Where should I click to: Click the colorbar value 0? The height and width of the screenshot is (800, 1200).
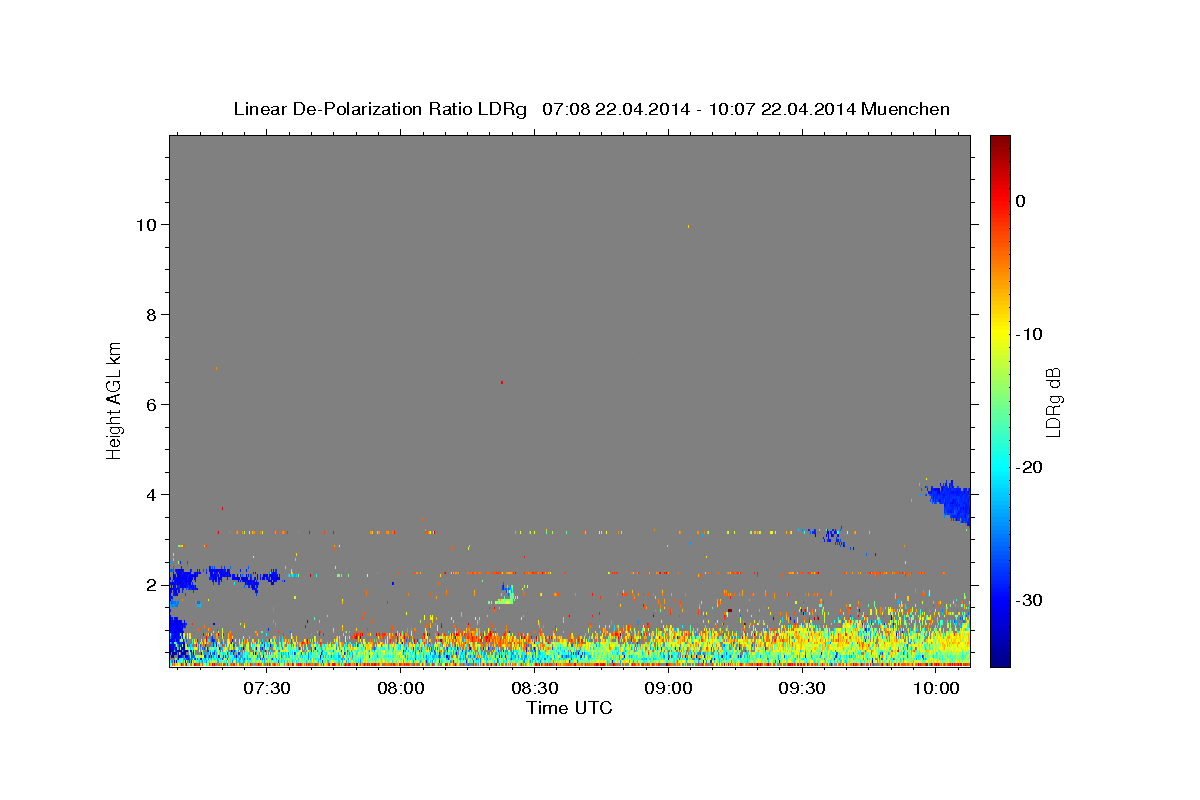coord(1021,201)
